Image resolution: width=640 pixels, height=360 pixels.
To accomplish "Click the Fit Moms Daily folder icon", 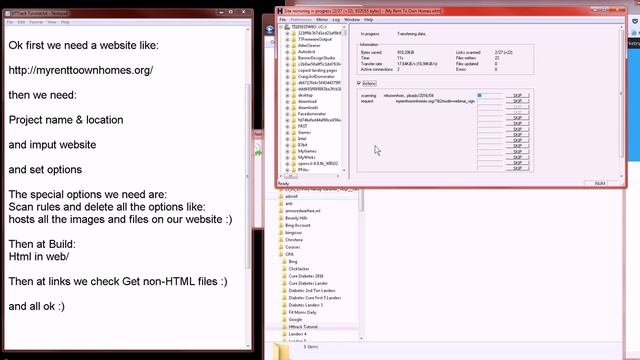I will (284, 312).
